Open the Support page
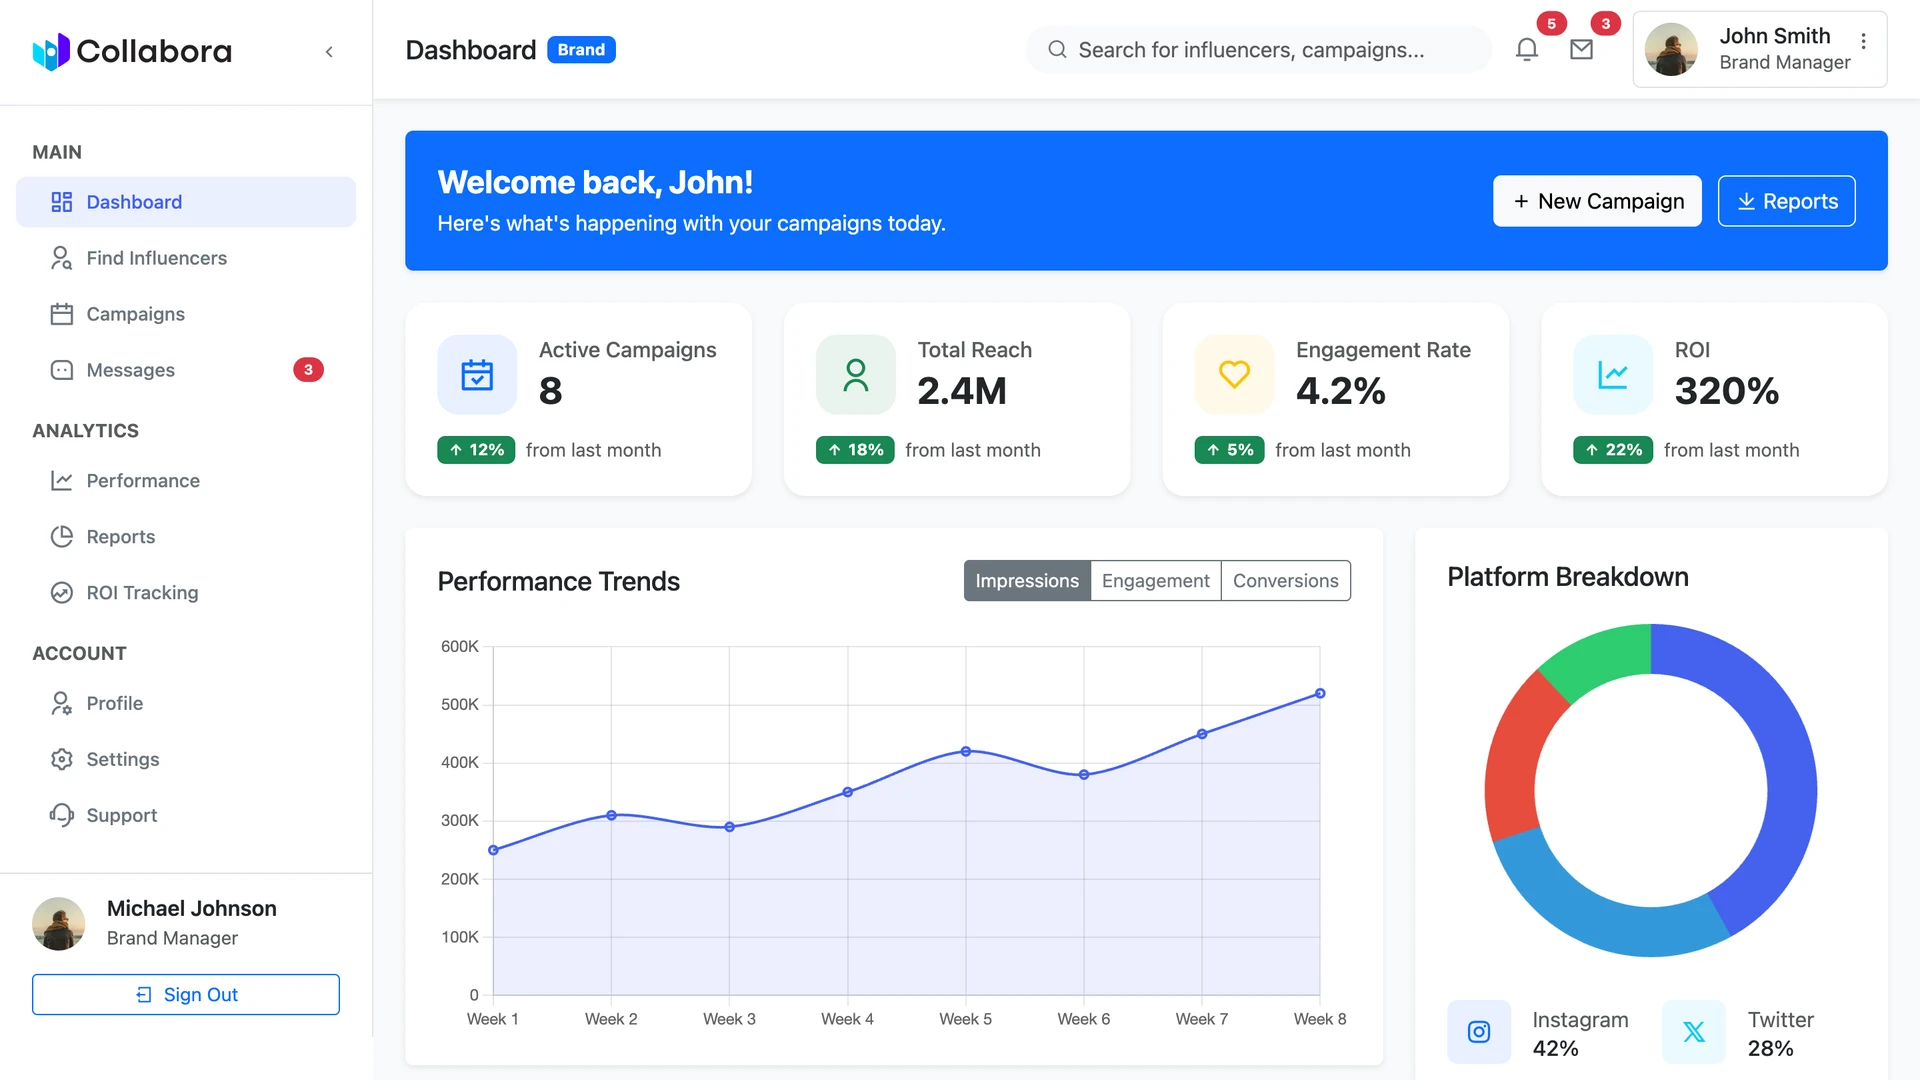The image size is (1920, 1080). pos(186,815)
